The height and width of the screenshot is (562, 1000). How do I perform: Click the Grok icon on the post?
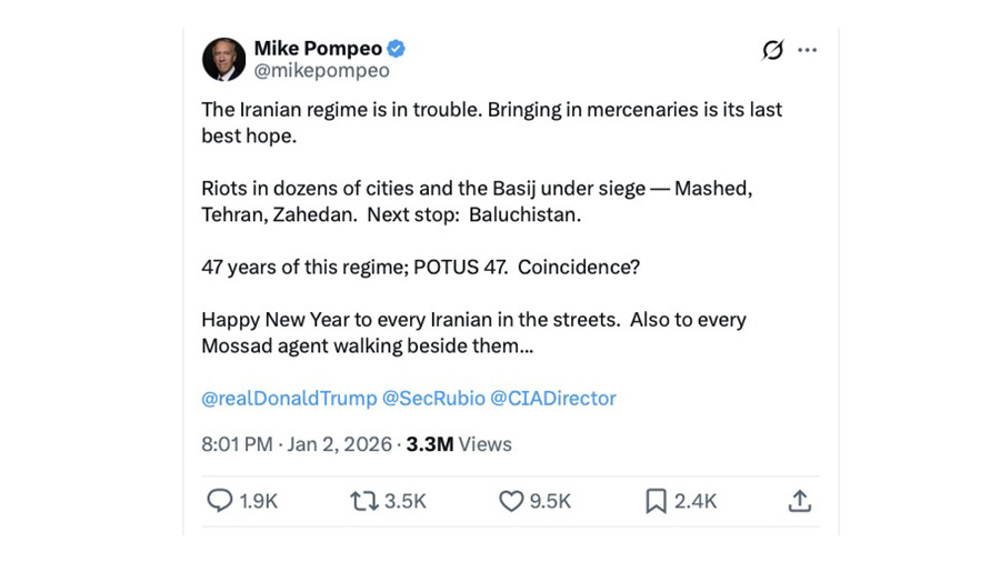click(772, 51)
